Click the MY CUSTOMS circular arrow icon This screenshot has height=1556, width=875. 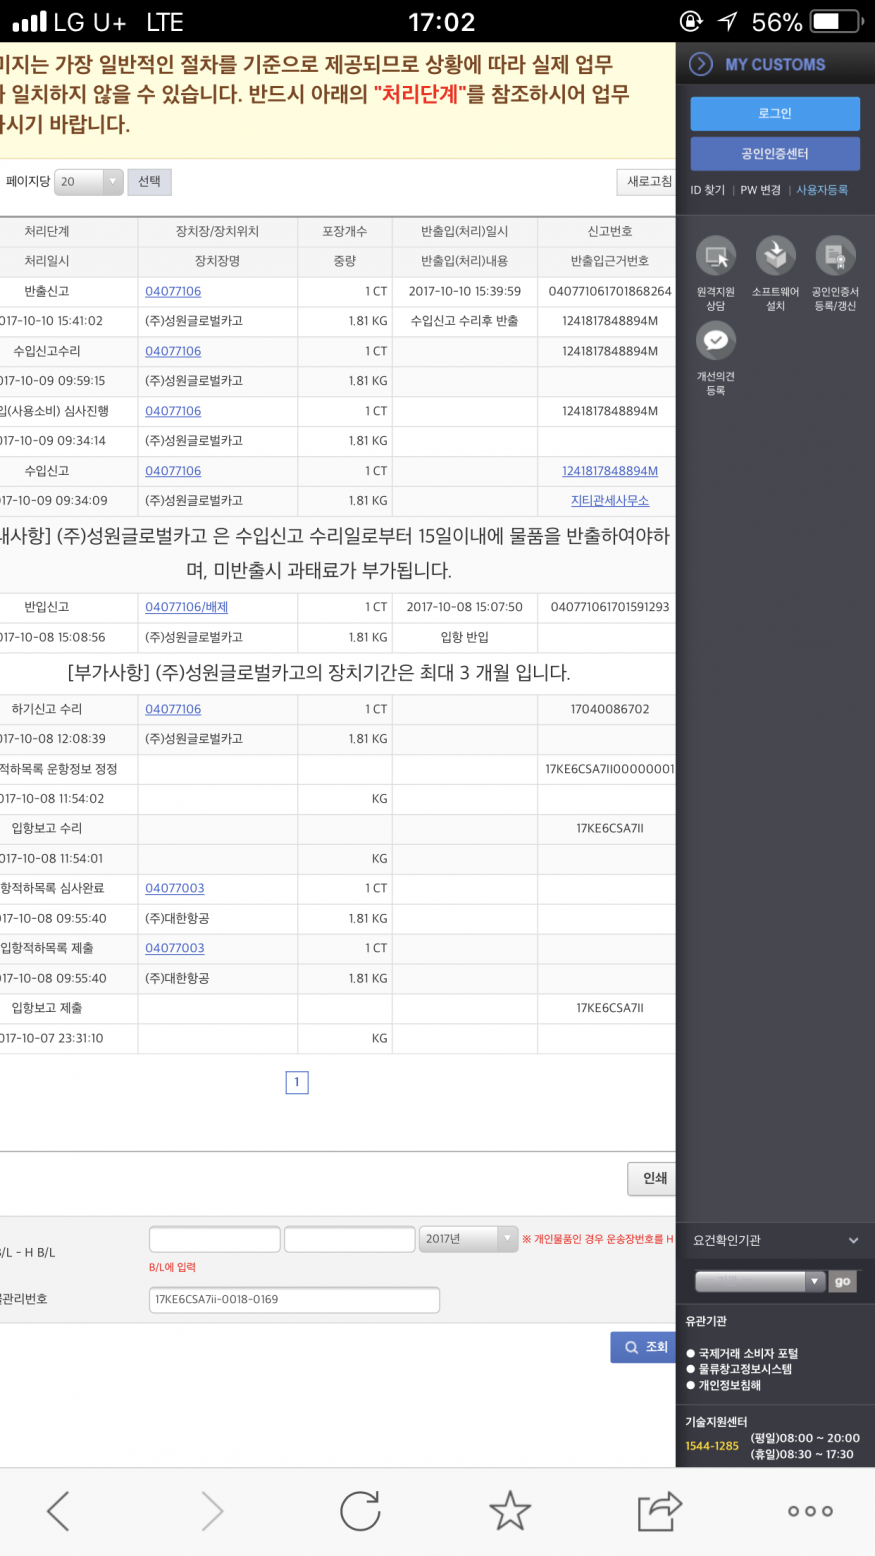[701, 64]
